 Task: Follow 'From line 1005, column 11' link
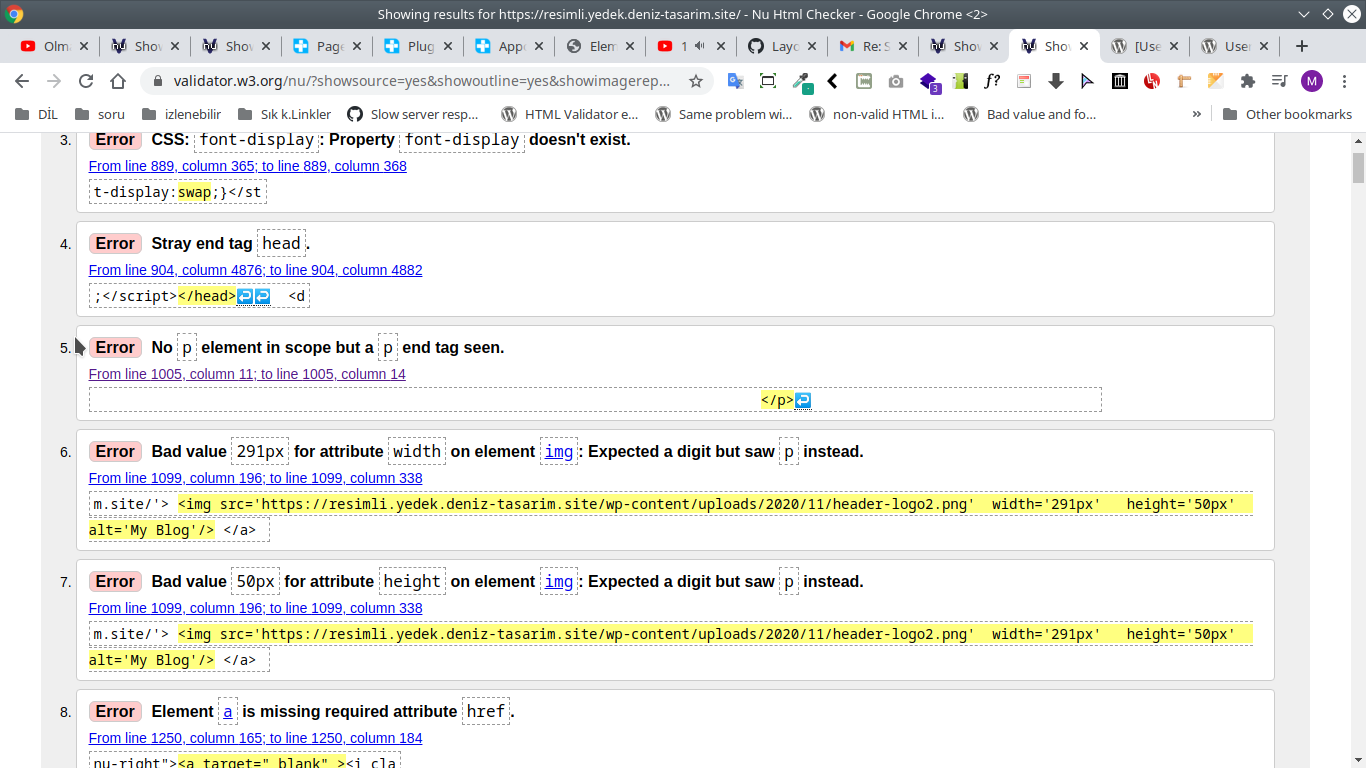coord(247,374)
